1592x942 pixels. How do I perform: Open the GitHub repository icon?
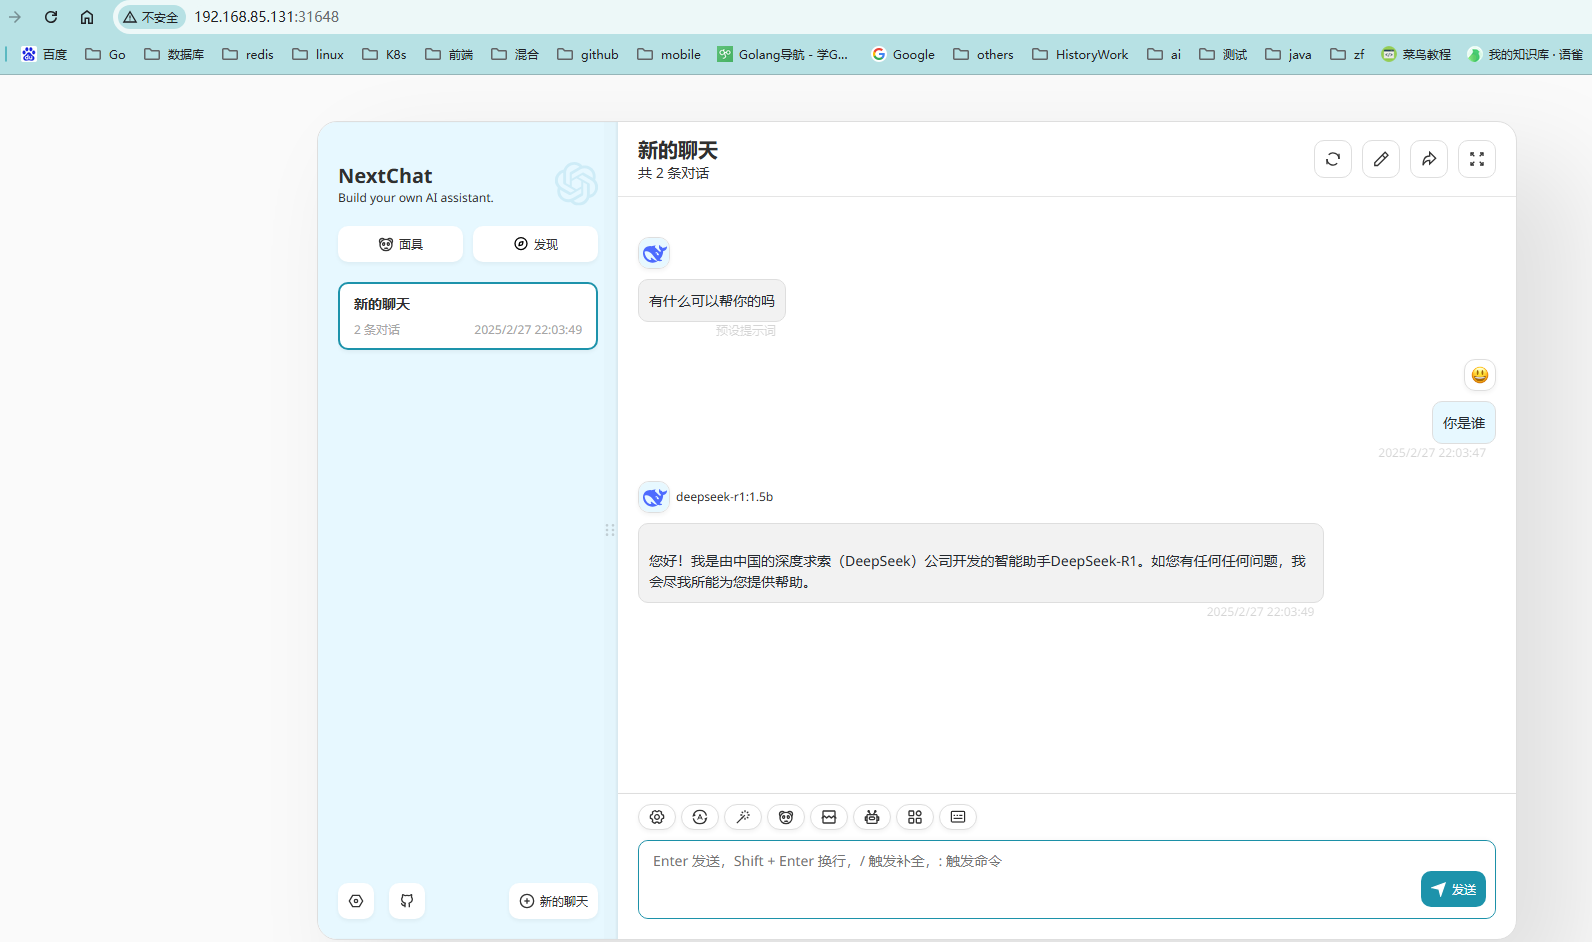coord(407,901)
